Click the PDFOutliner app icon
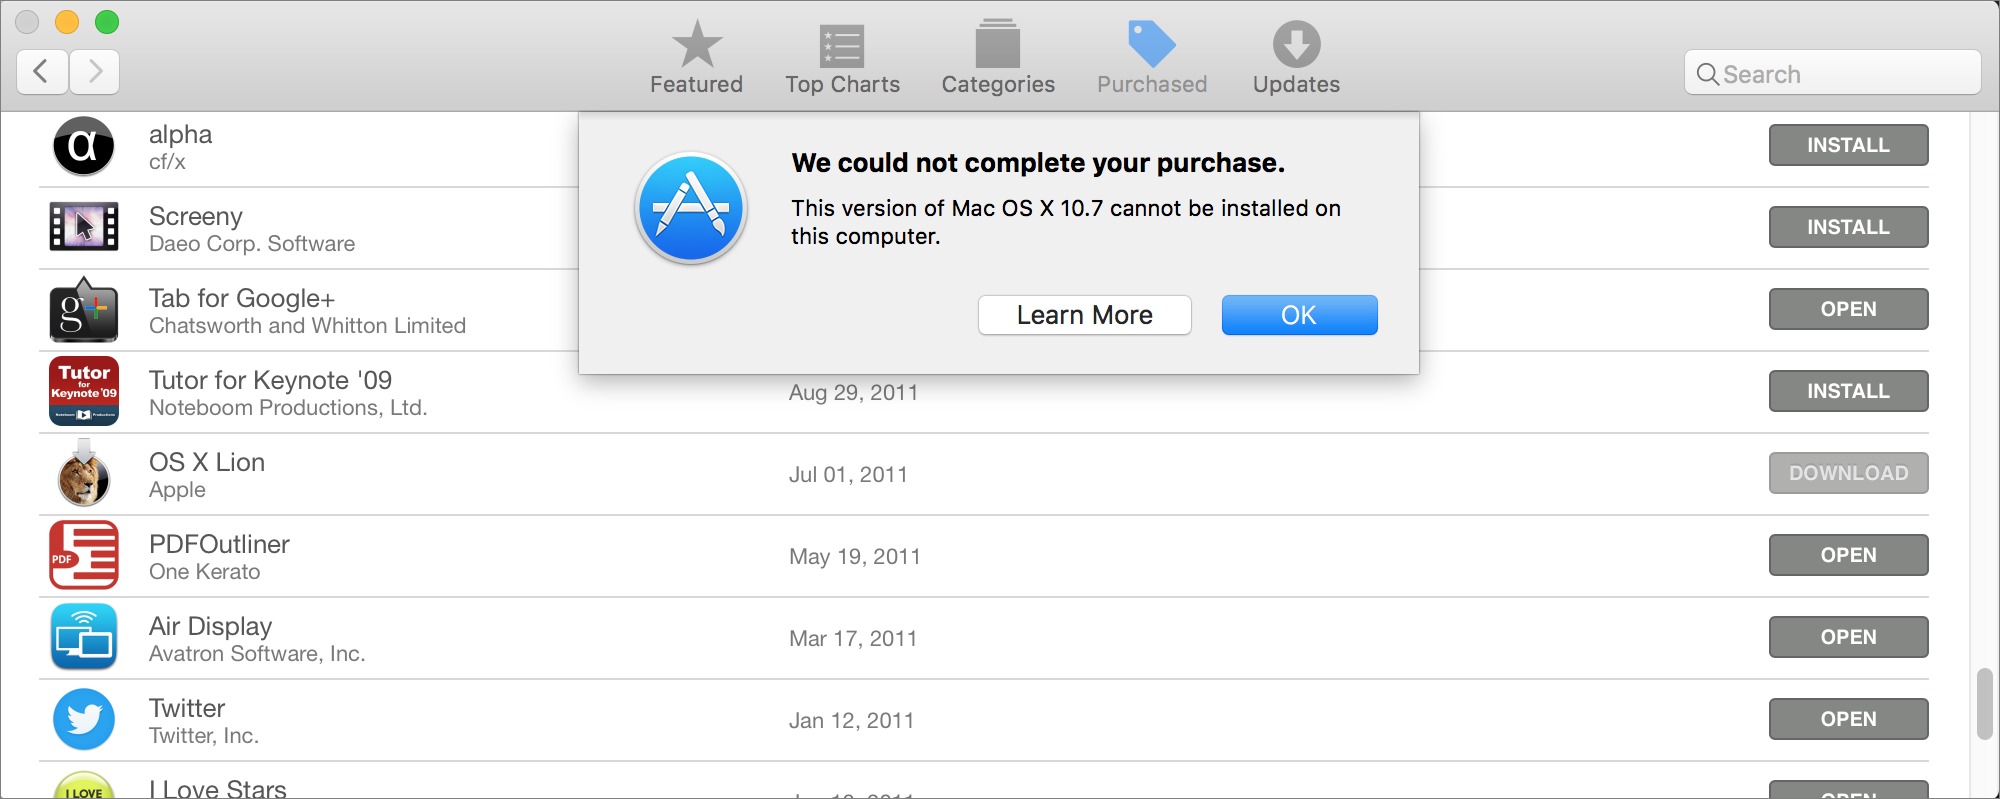Image resolution: width=2000 pixels, height=799 pixels. pos(83,555)
